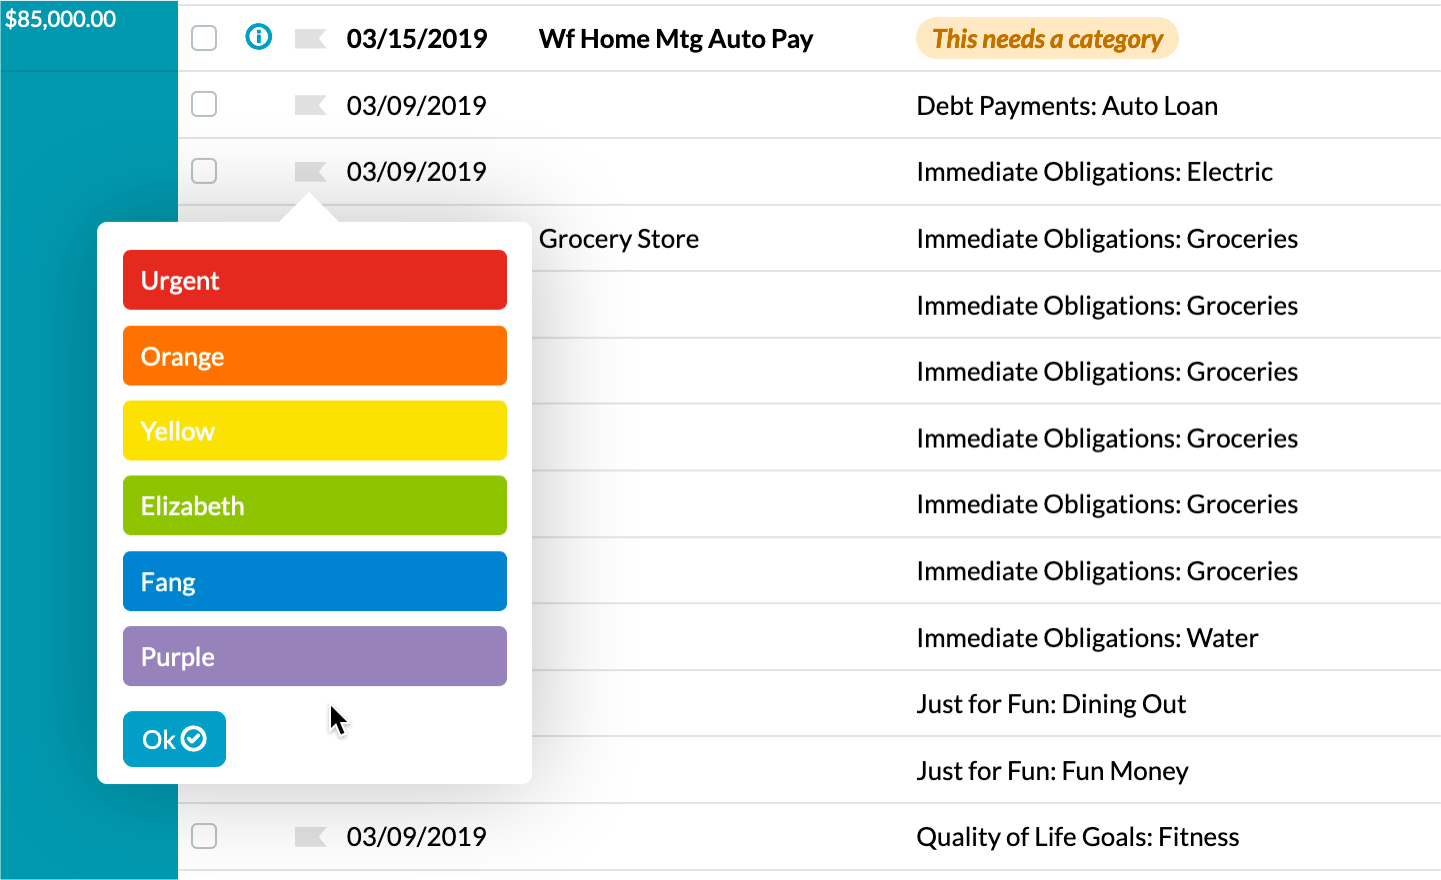Viewport: 1441px width, 880px height.
Task: Select the Urgent flag from the picker
Action: (314, 280)
